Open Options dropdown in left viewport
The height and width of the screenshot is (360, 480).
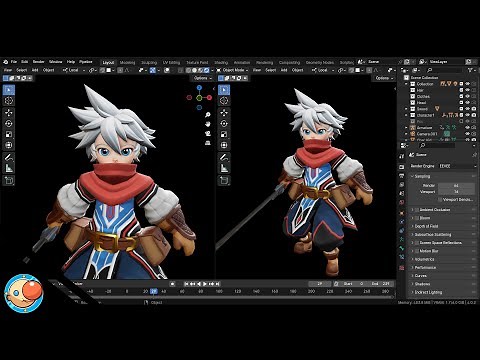click(x=202, y=78)
